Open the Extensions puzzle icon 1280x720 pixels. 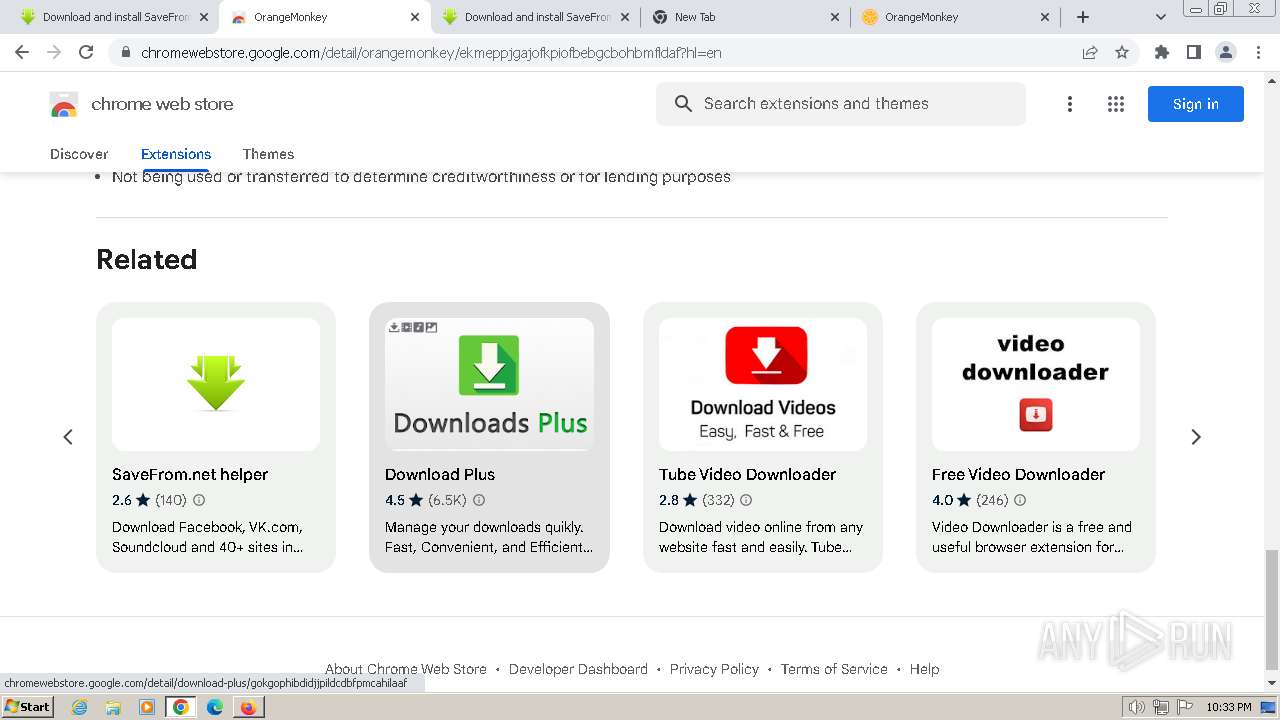click(1162, 52)
